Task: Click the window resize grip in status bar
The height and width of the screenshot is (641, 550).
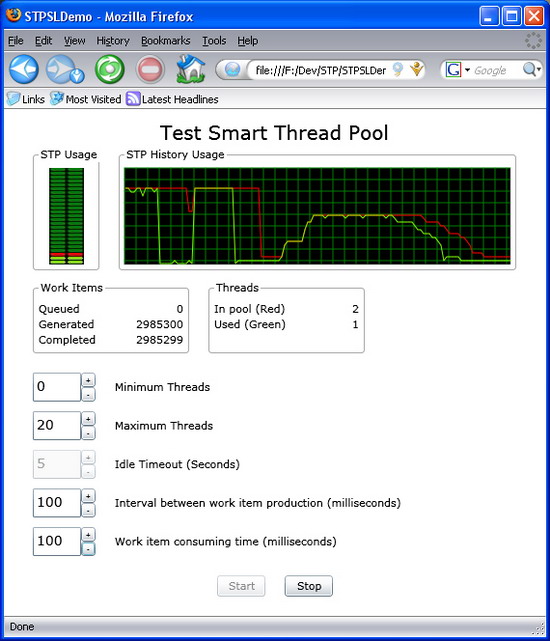Action: point(539,628)
